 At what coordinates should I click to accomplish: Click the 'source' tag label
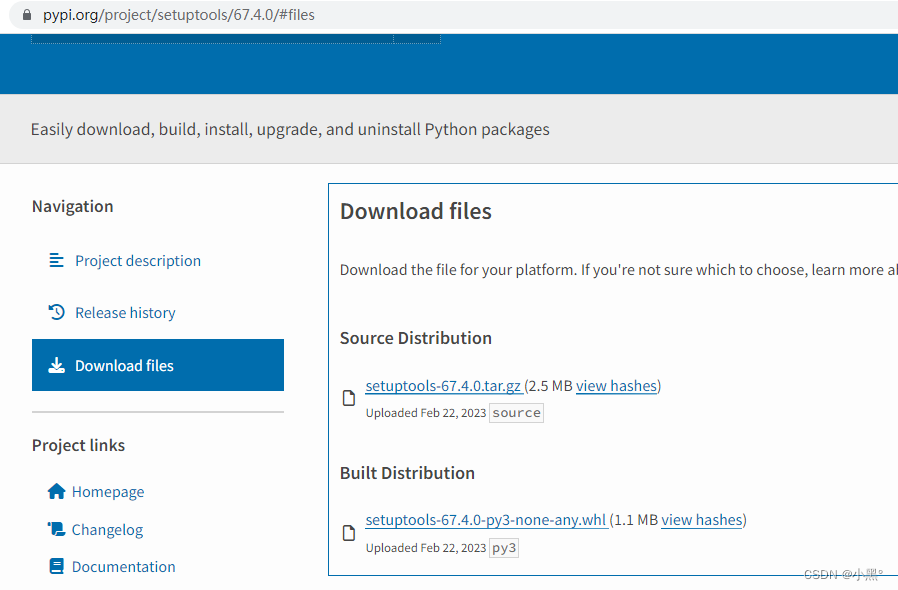click(x=517, y=413)
